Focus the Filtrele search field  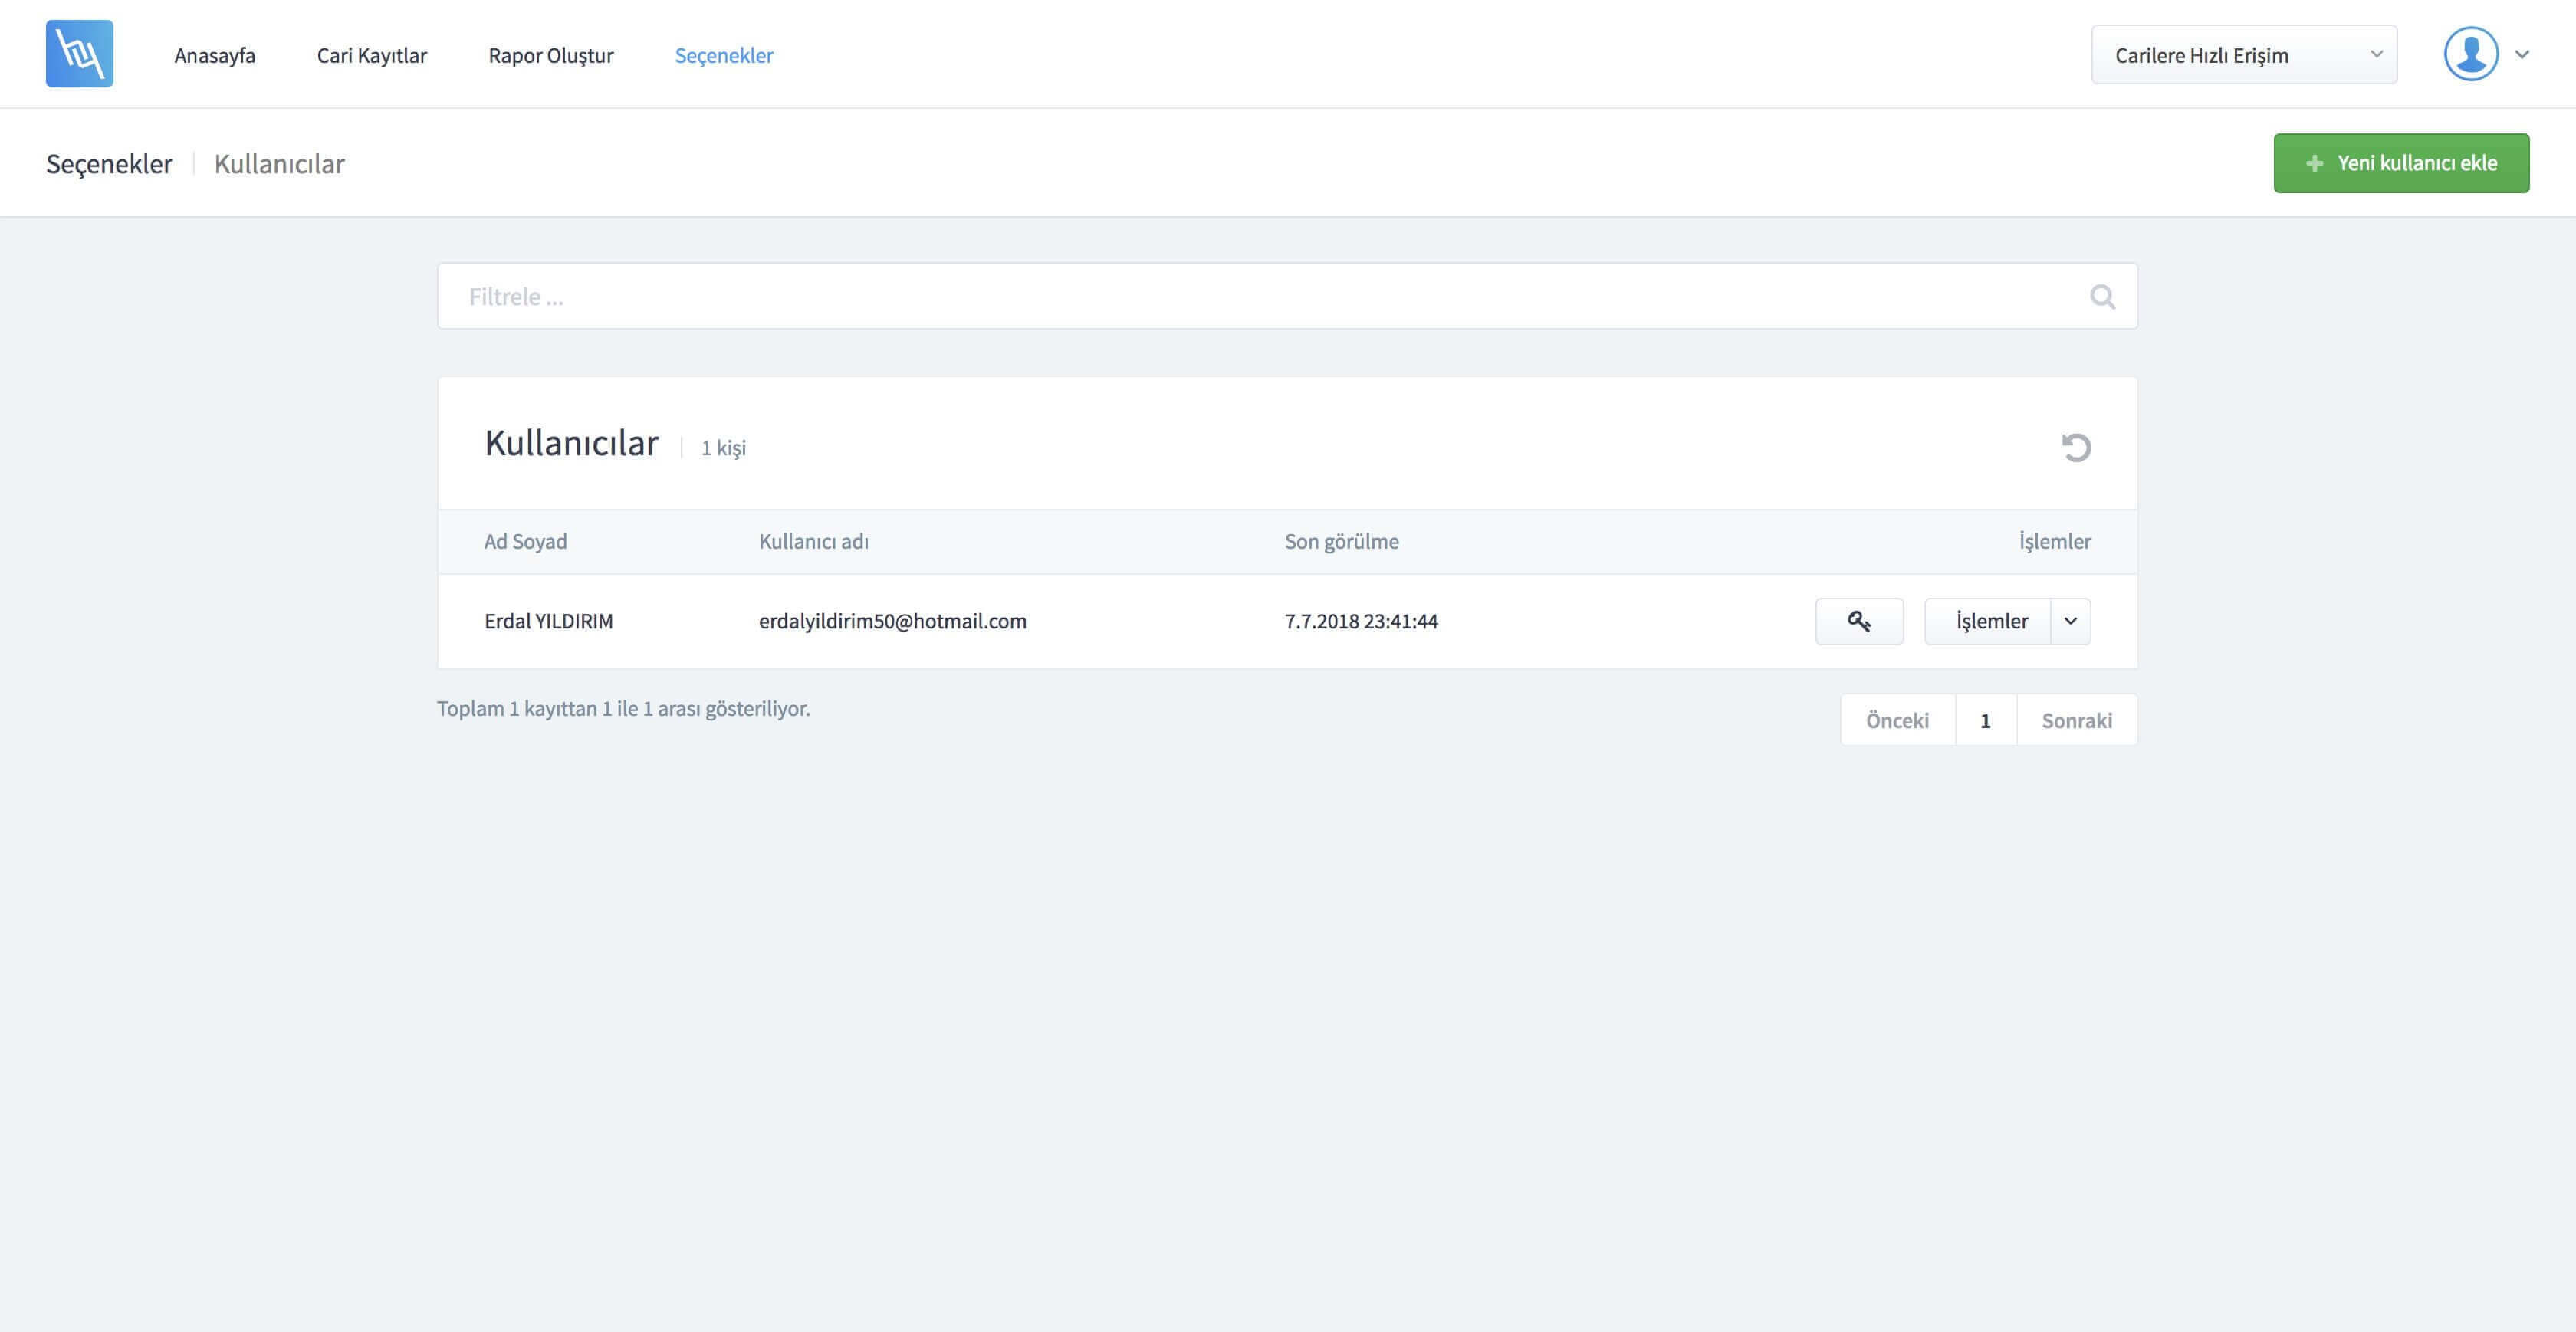click(x=1260, y=297)
